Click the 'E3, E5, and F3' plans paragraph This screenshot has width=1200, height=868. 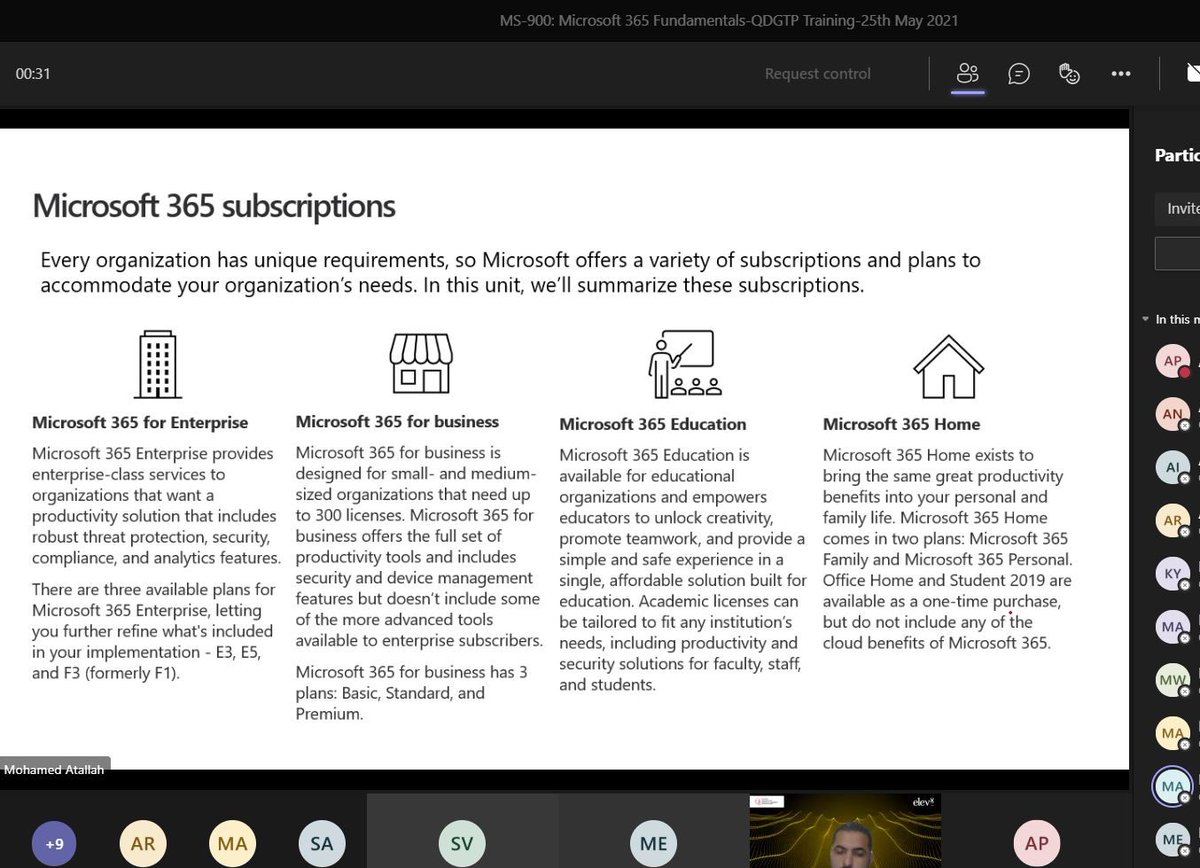pyautogui.click(x=153, y=631)
